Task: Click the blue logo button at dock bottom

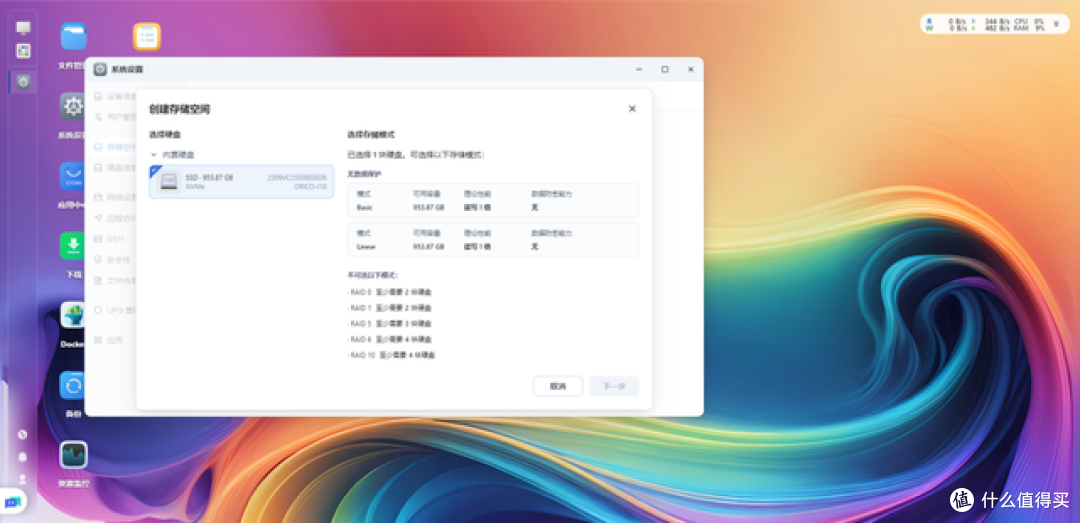Action: tap(14, 502)
